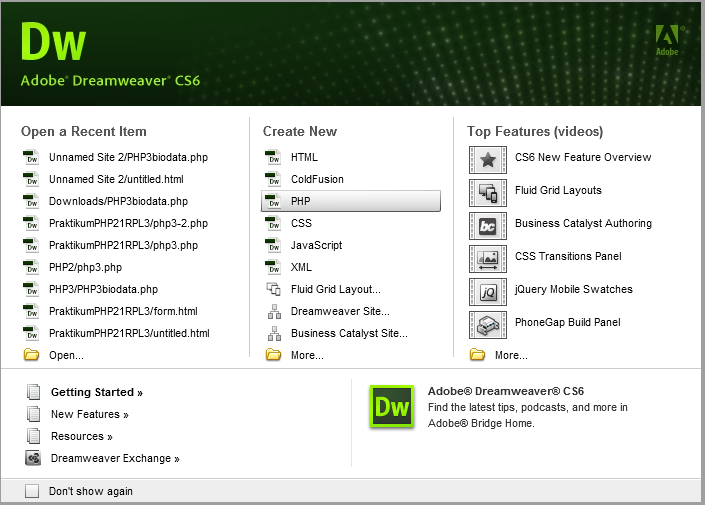Create a new JavaScript file
Image resolution: width=705 pixels, height=505 pixels.
317,246
